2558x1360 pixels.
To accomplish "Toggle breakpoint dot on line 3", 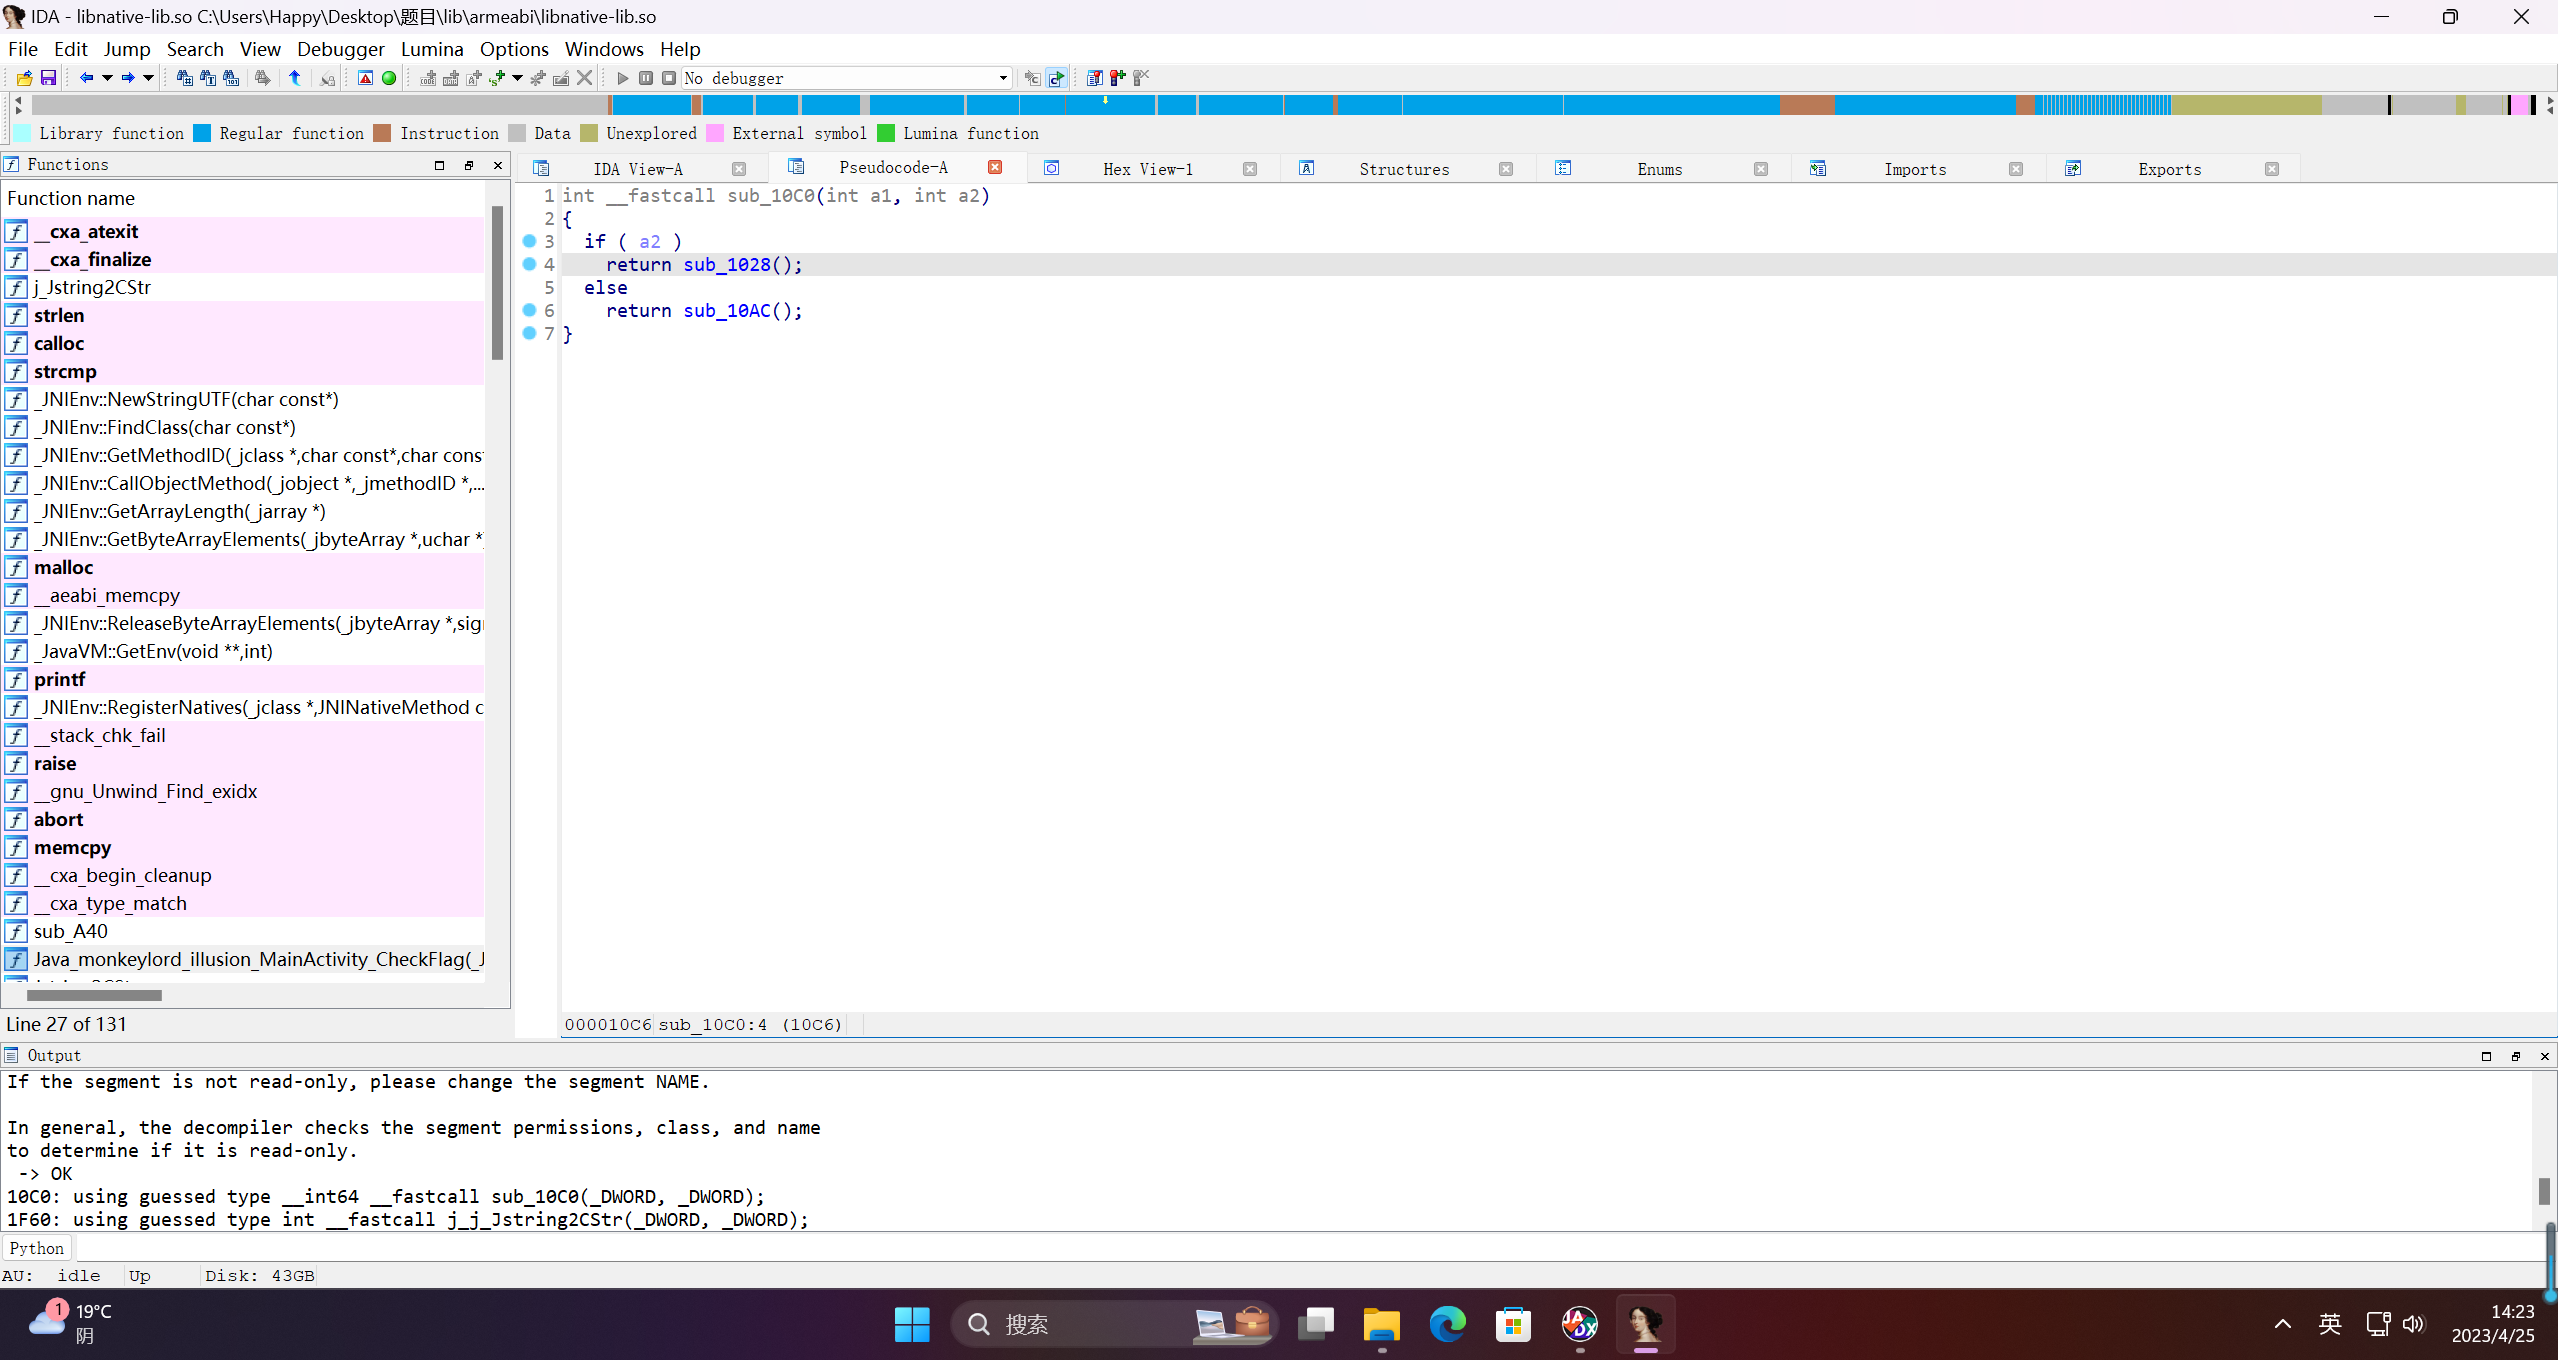I will (x=530, y=241).
